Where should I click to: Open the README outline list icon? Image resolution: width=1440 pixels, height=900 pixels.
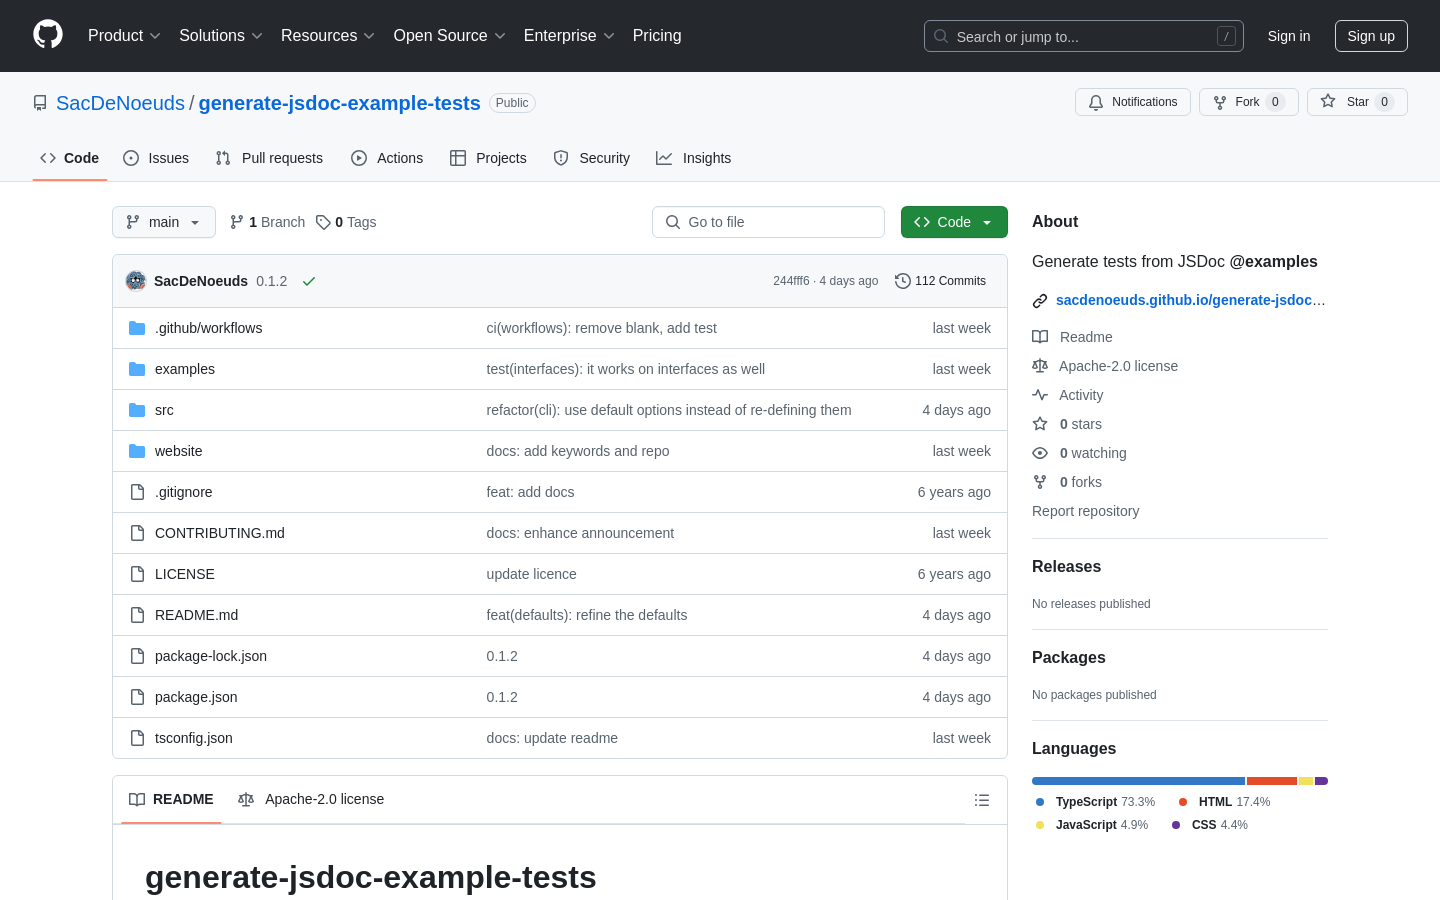pos(982,800)
